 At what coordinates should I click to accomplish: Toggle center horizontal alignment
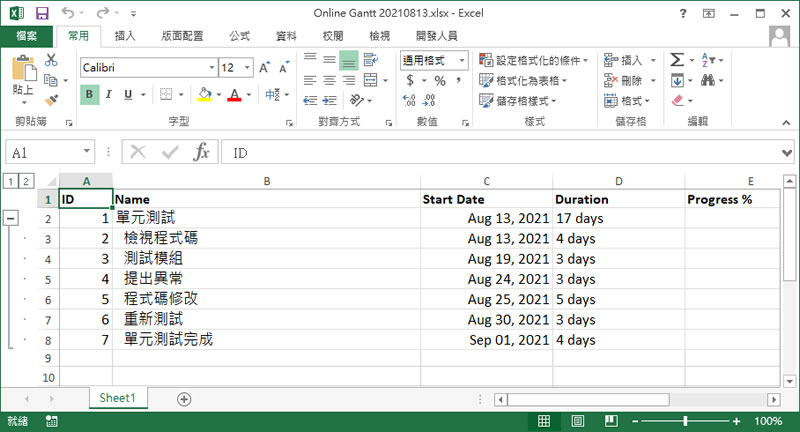330,80
